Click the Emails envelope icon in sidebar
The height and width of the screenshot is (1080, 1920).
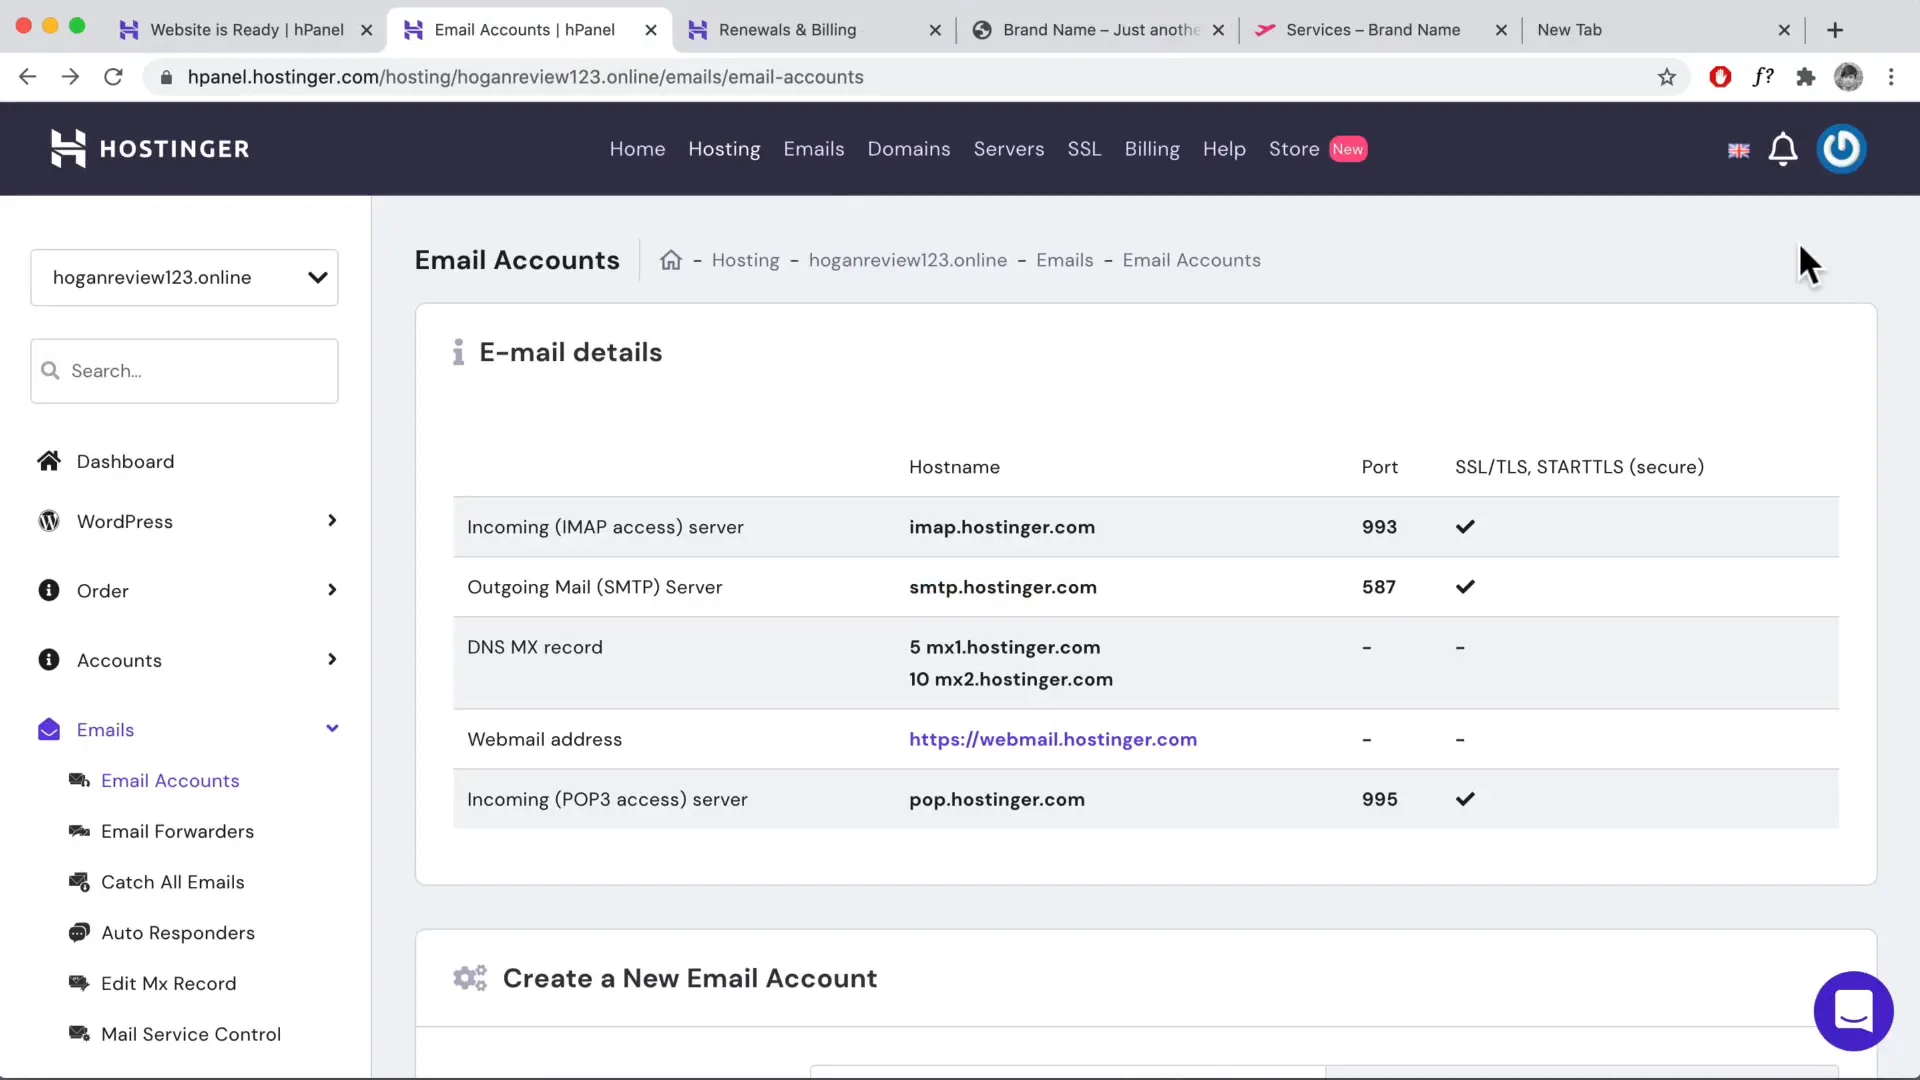49,730
